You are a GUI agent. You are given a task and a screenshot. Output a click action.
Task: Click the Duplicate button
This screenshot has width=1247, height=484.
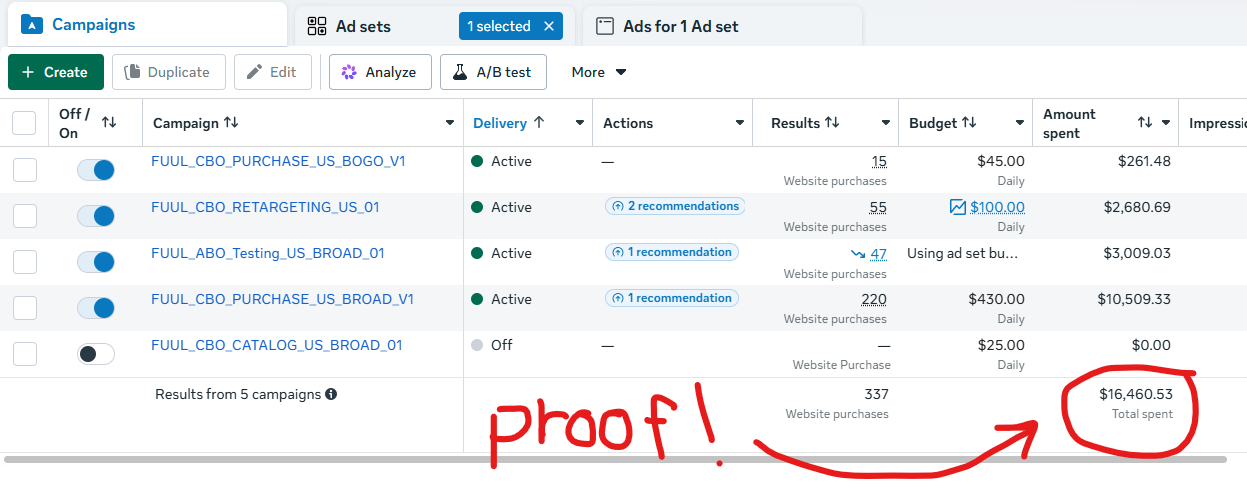point(168,72)
